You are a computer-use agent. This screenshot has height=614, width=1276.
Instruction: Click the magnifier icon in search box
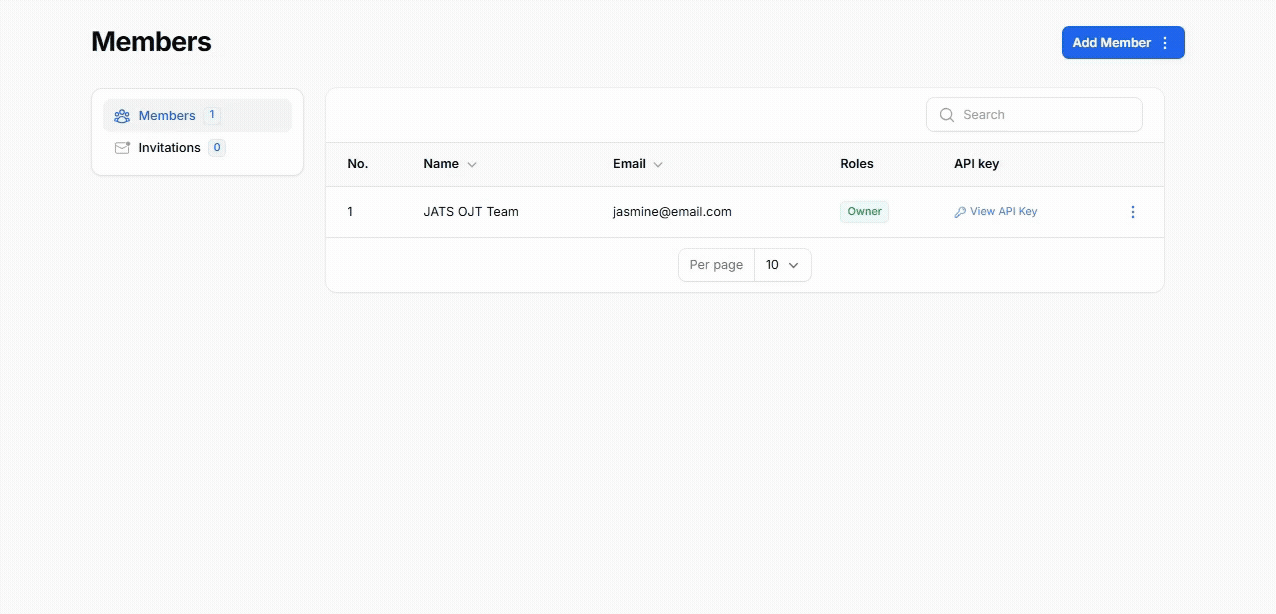[947, 115]
